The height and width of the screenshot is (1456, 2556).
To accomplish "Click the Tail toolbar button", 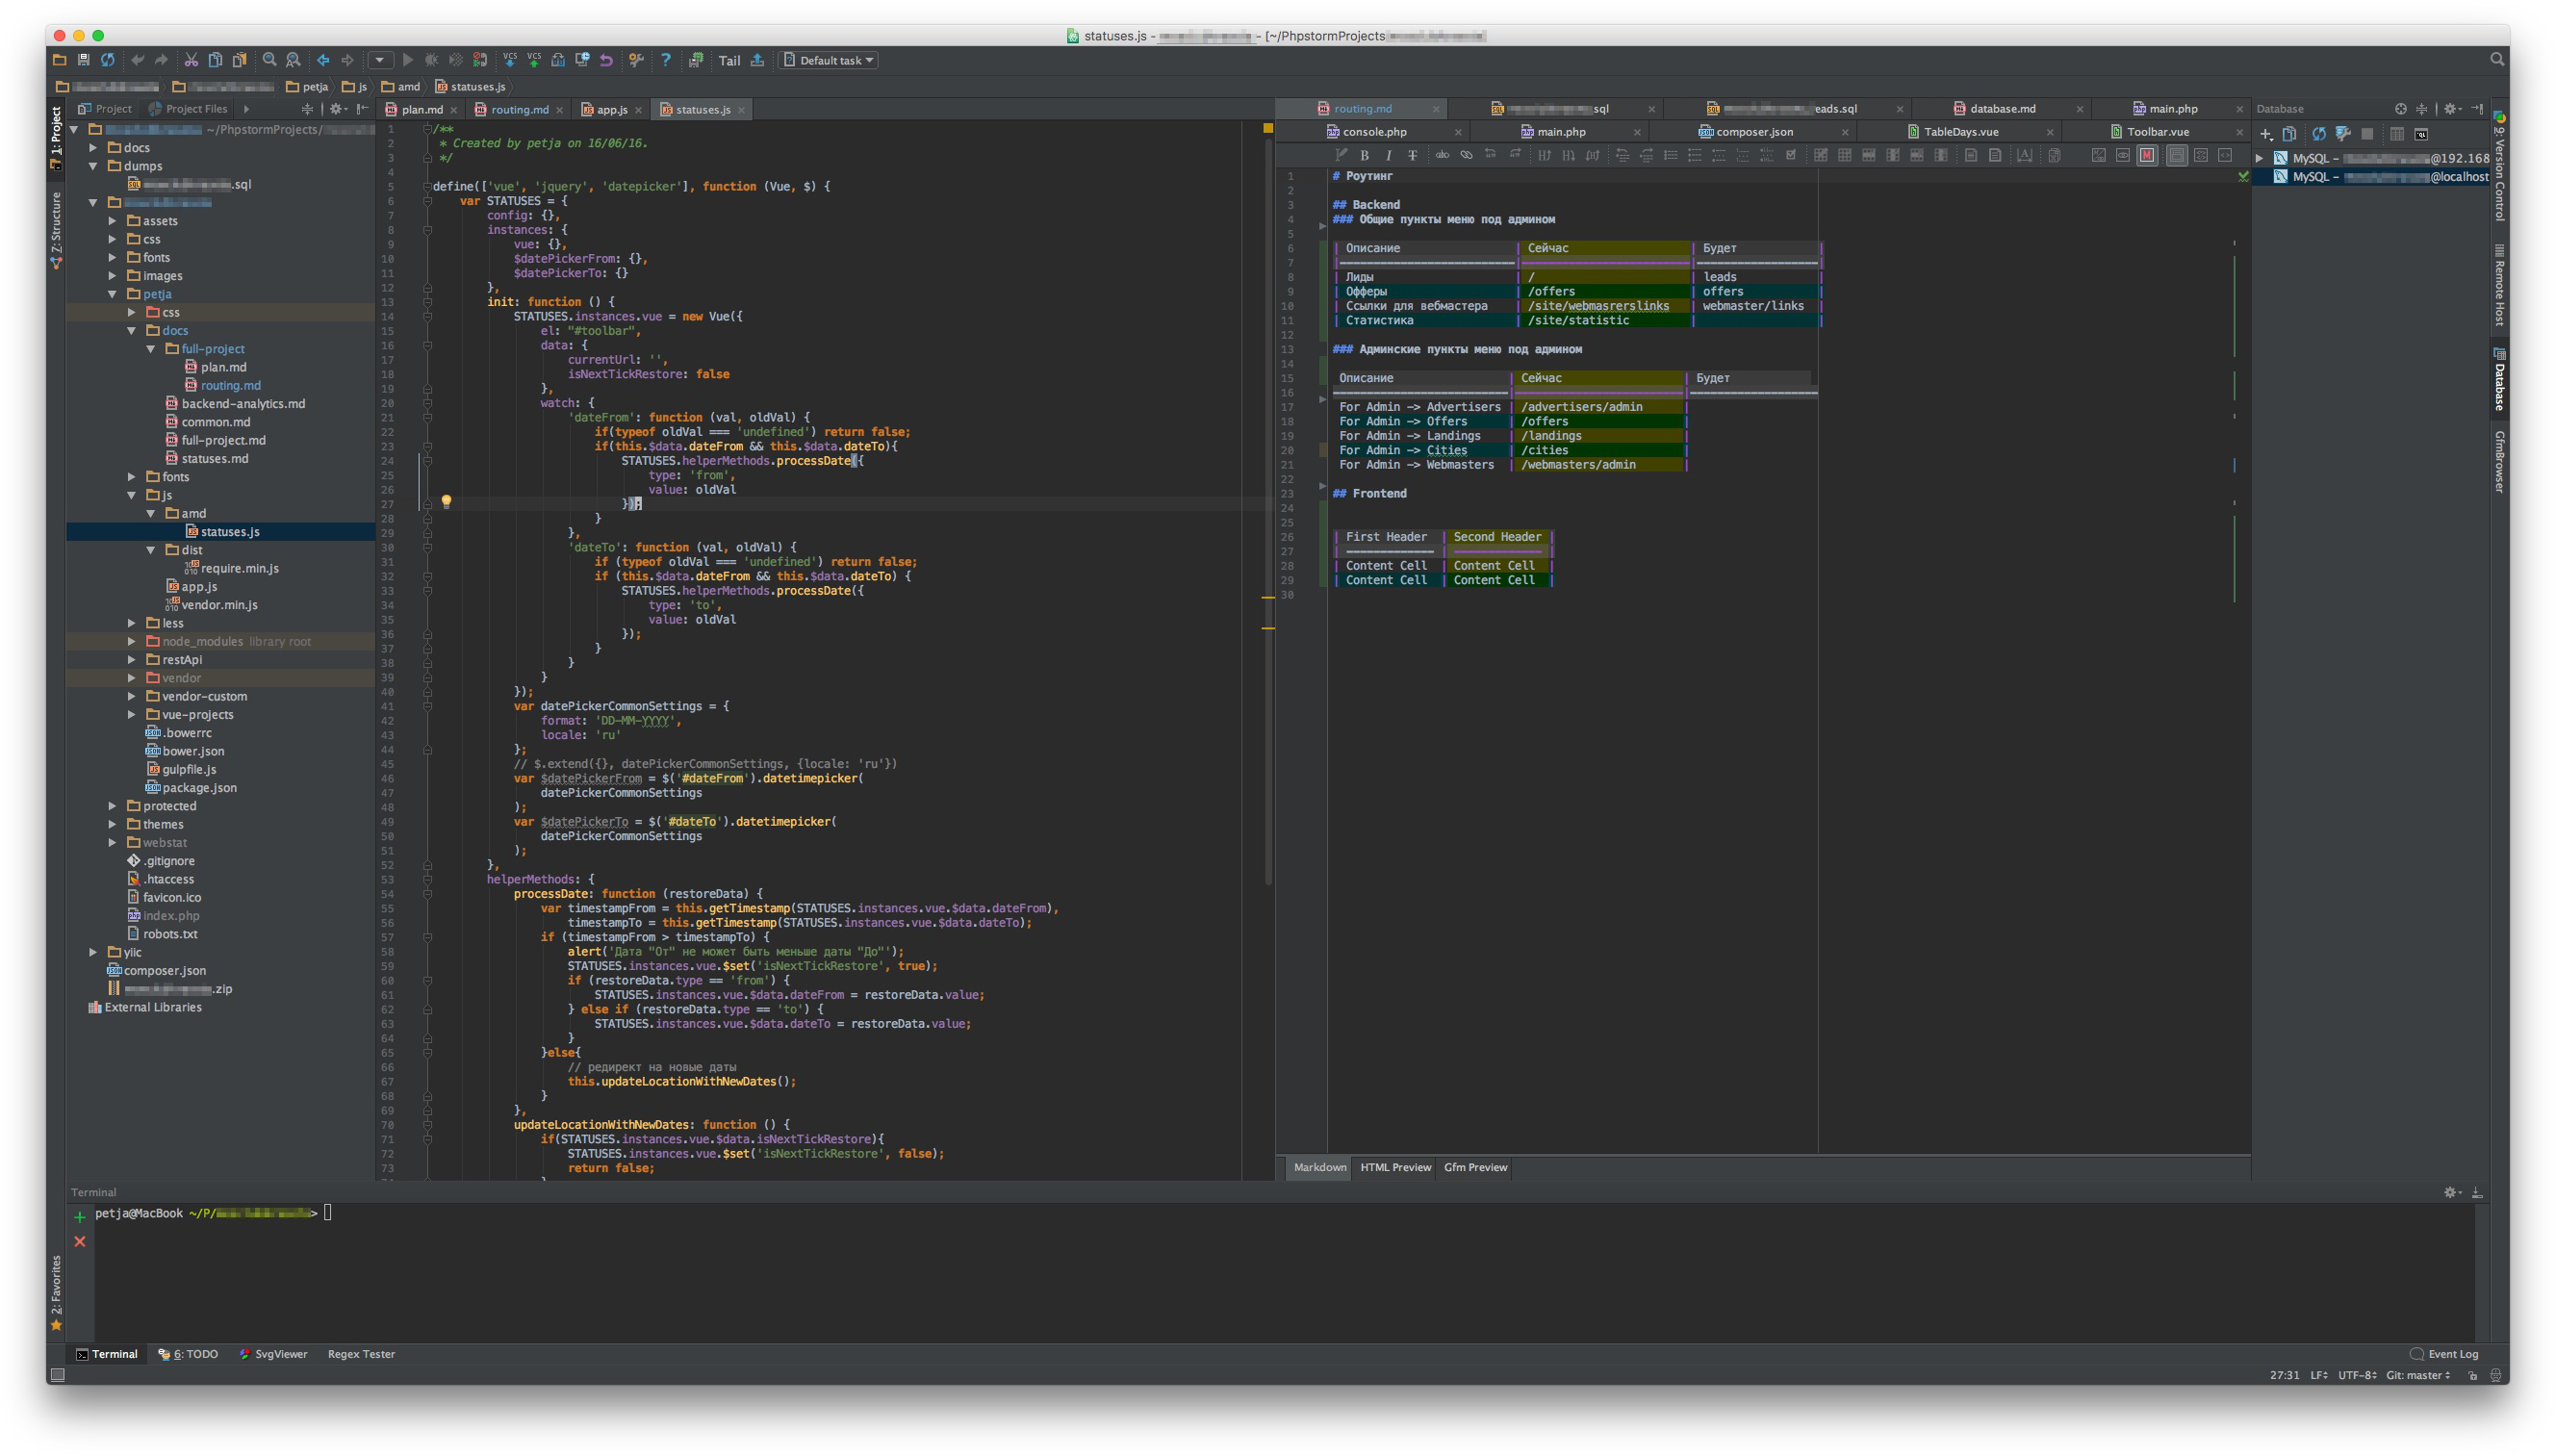I will point(729,60).
